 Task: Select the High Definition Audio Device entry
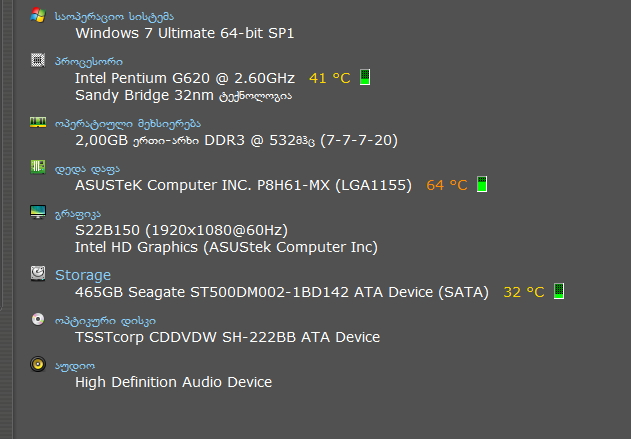[173, 382]
